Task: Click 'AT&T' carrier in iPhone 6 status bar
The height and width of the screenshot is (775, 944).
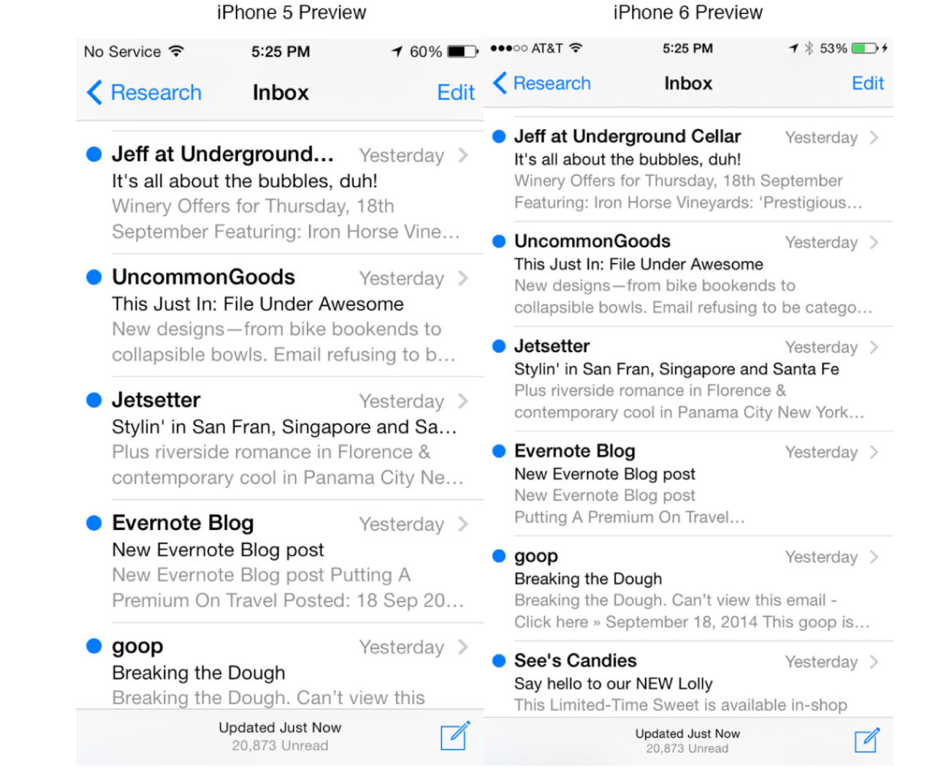Action: [x=547, y=48]
